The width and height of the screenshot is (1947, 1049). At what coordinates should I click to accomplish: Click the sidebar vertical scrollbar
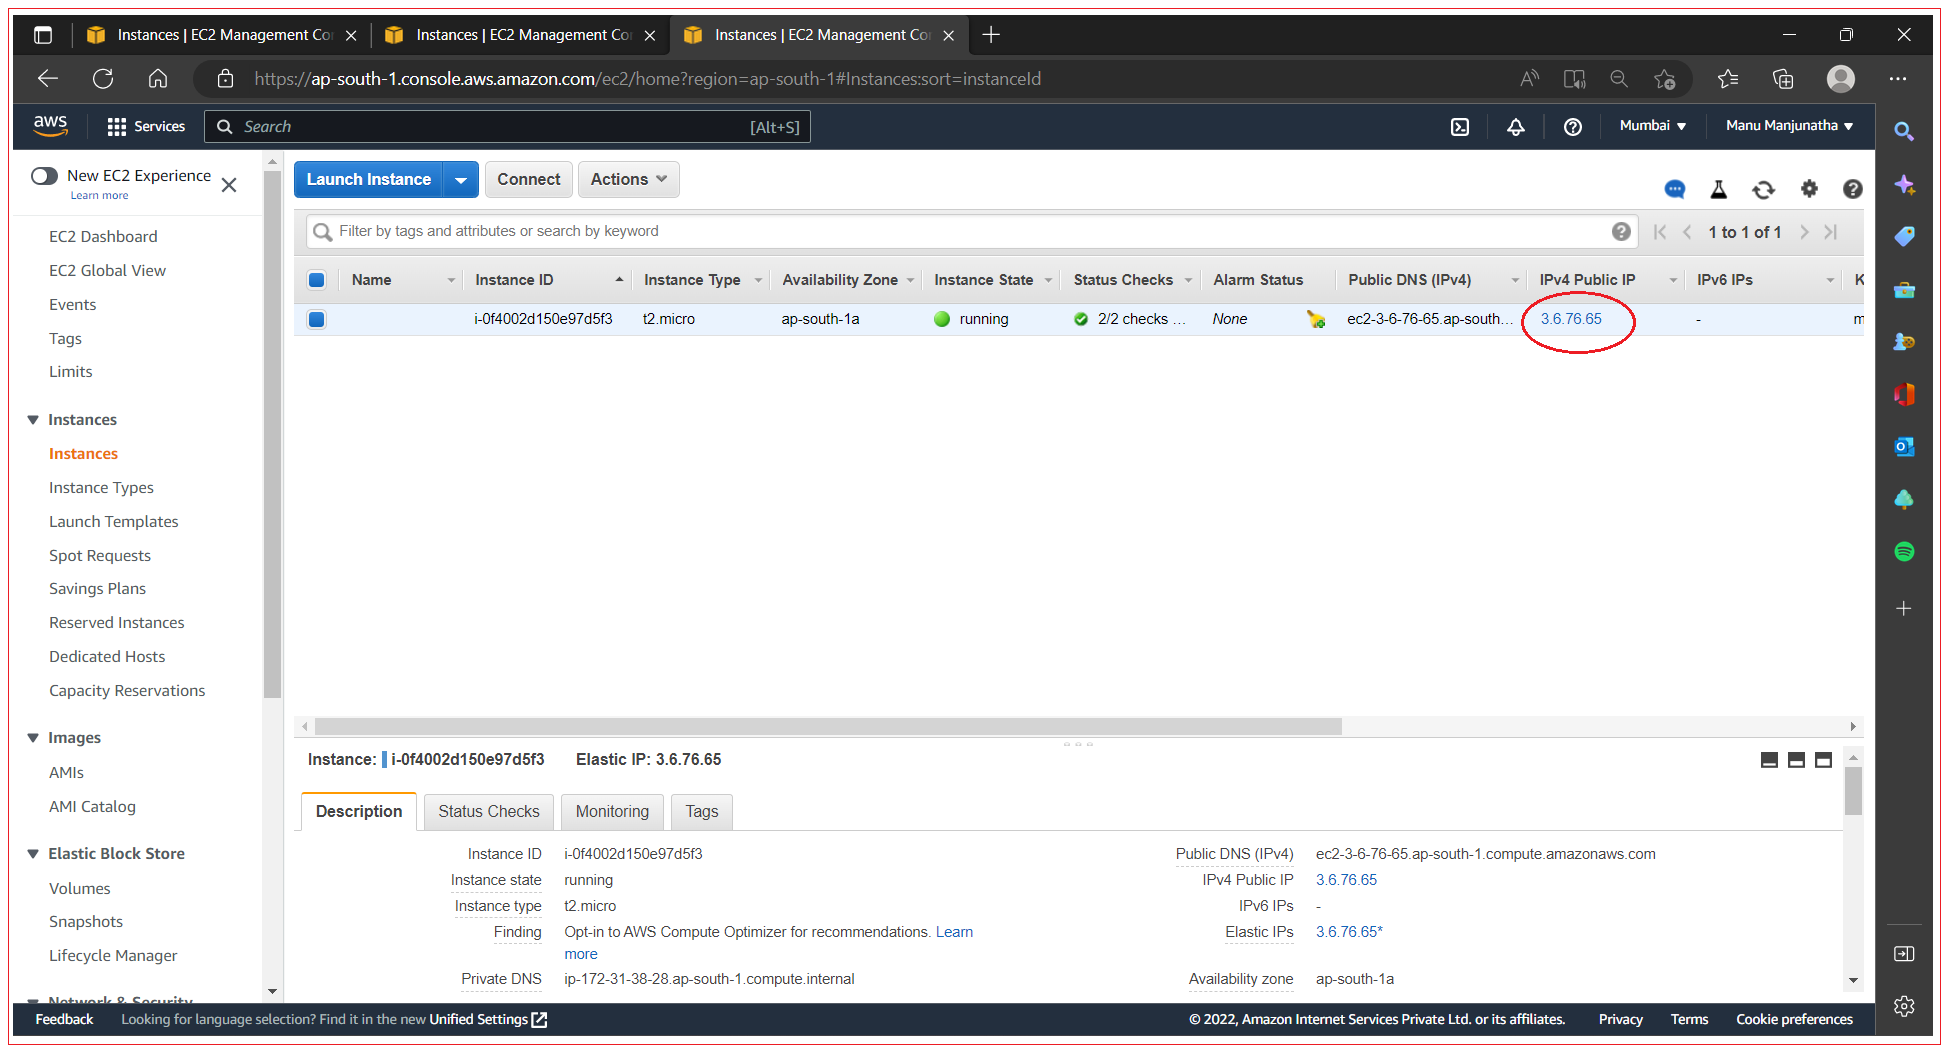pyautogui.click(x=272, y=436)
